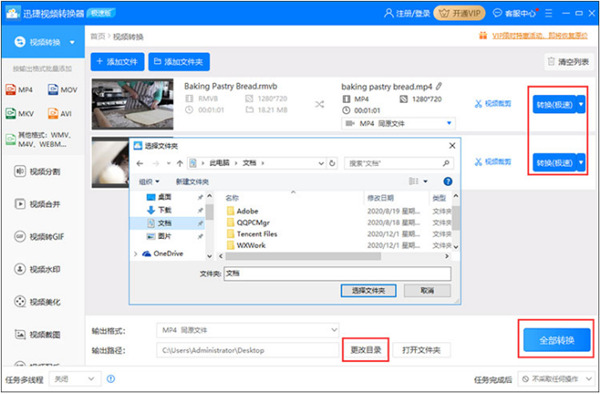The height and width of the screenshot is (394, 600).
Task: Expand the 视频转换 dropdown header
Action: [72, 42]
